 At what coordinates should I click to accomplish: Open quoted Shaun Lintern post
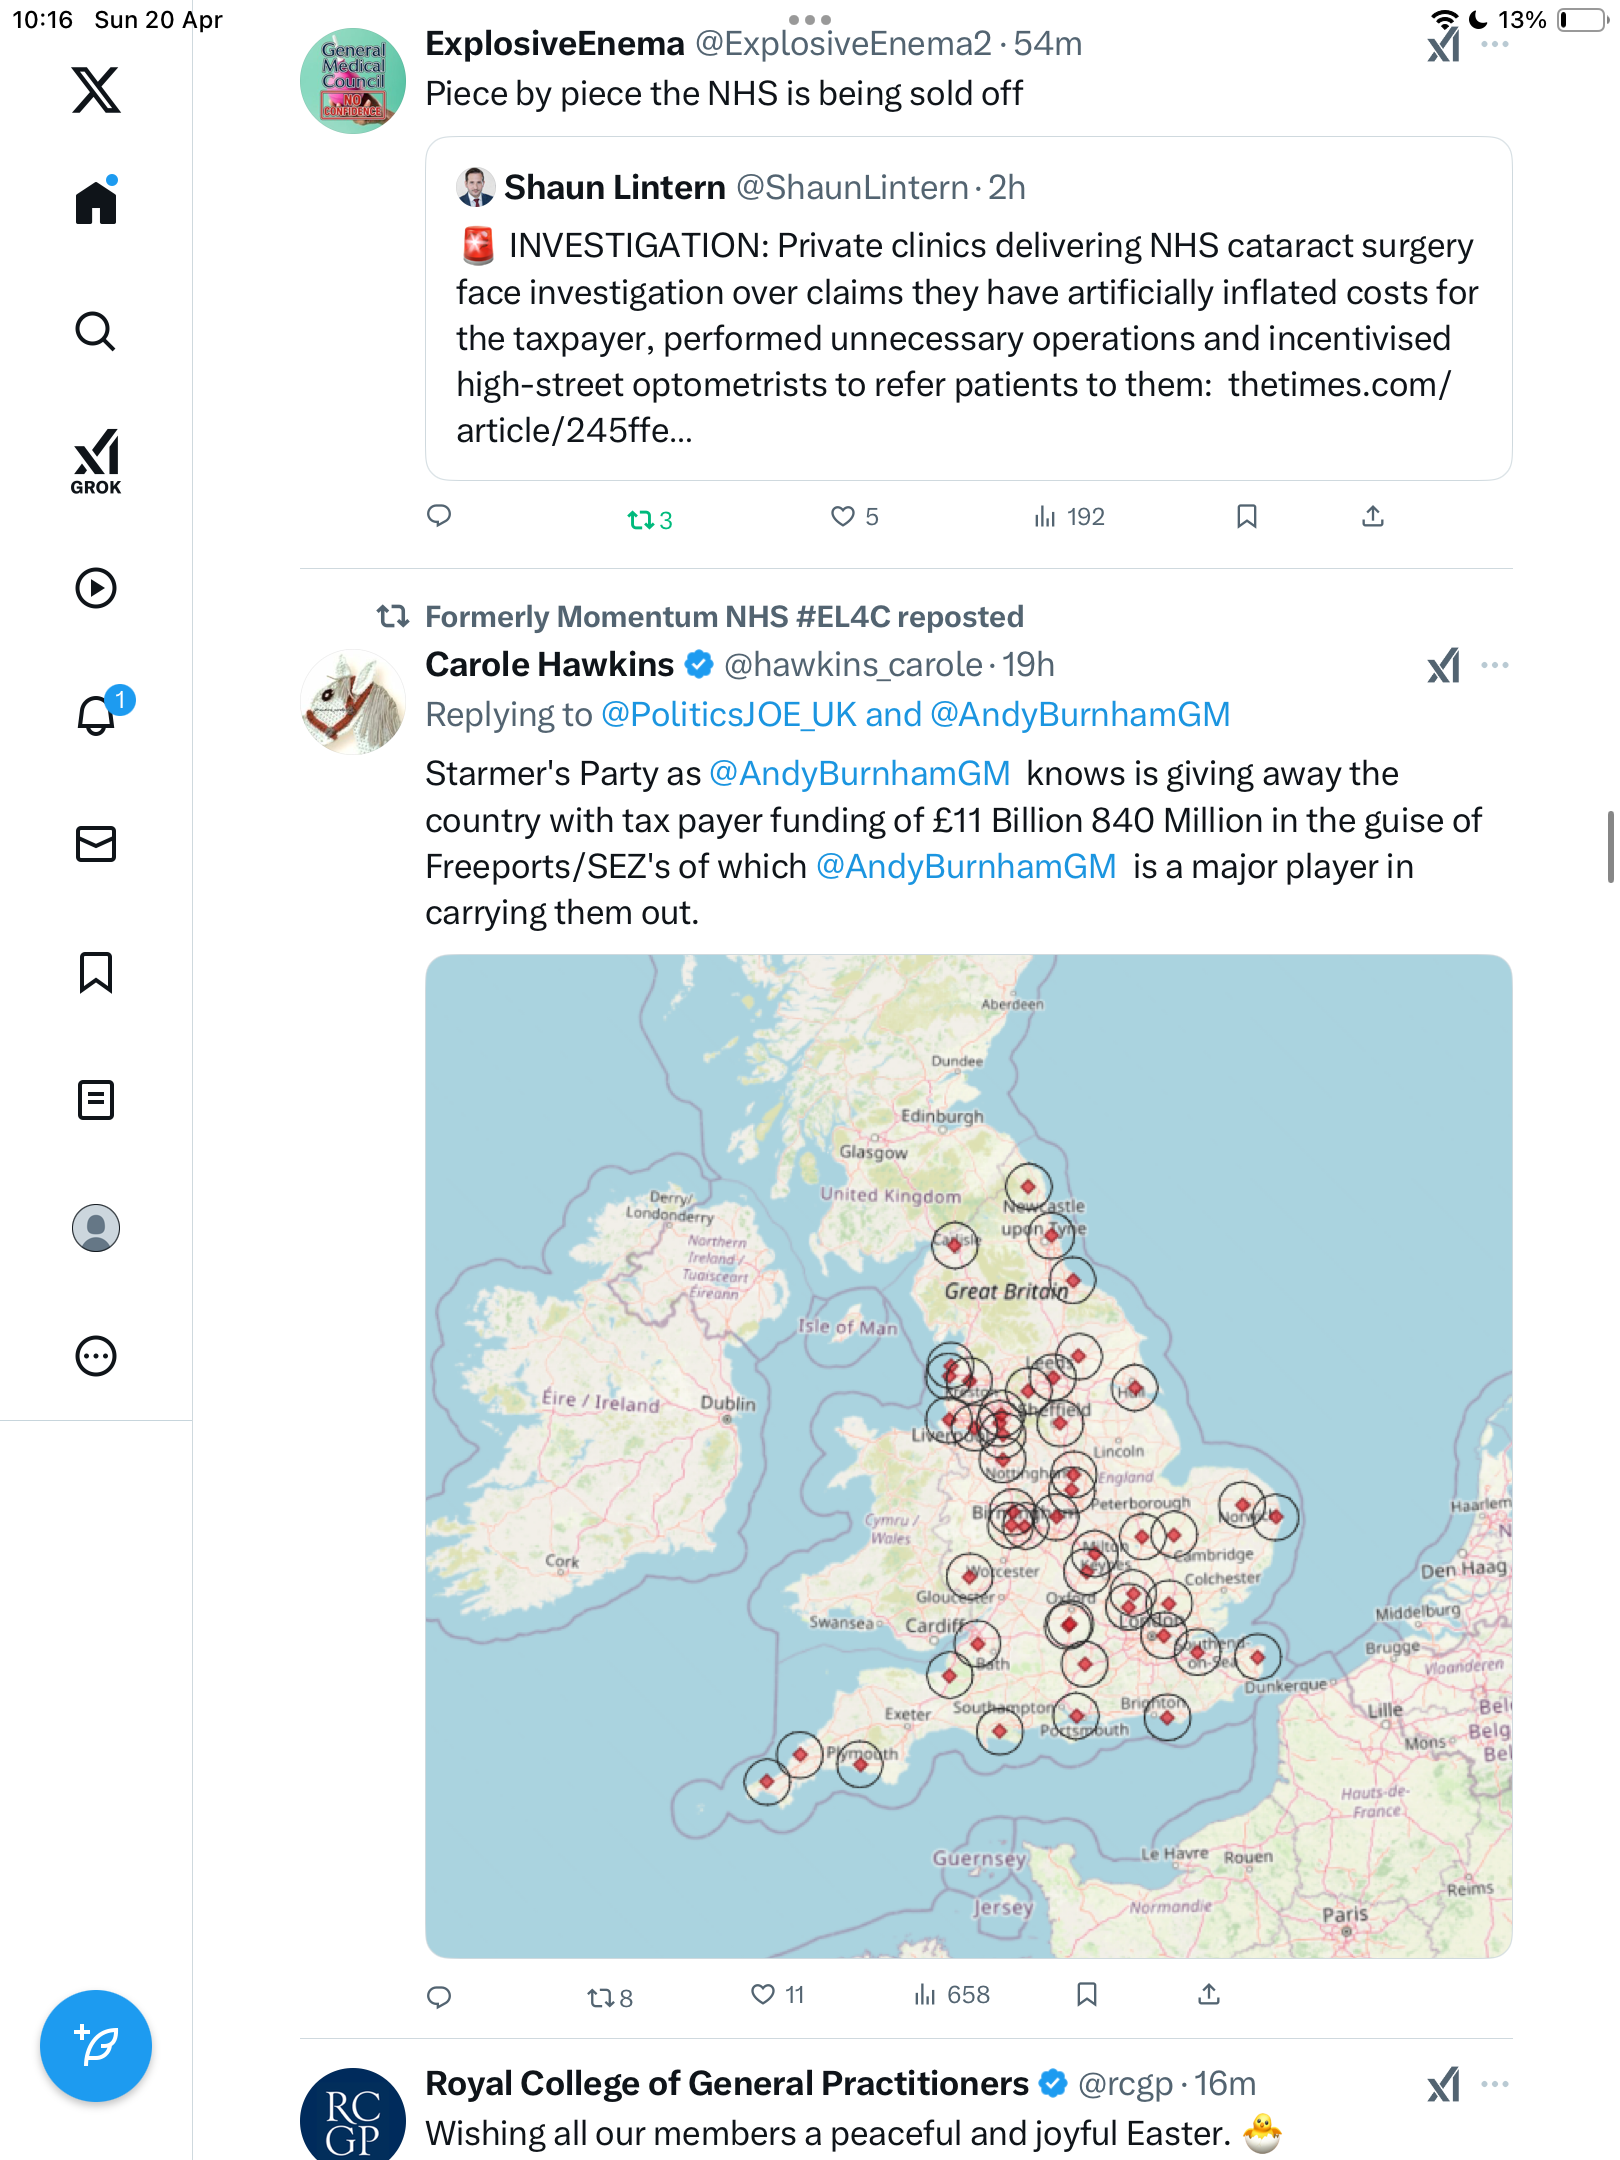[x=968, y=309]
